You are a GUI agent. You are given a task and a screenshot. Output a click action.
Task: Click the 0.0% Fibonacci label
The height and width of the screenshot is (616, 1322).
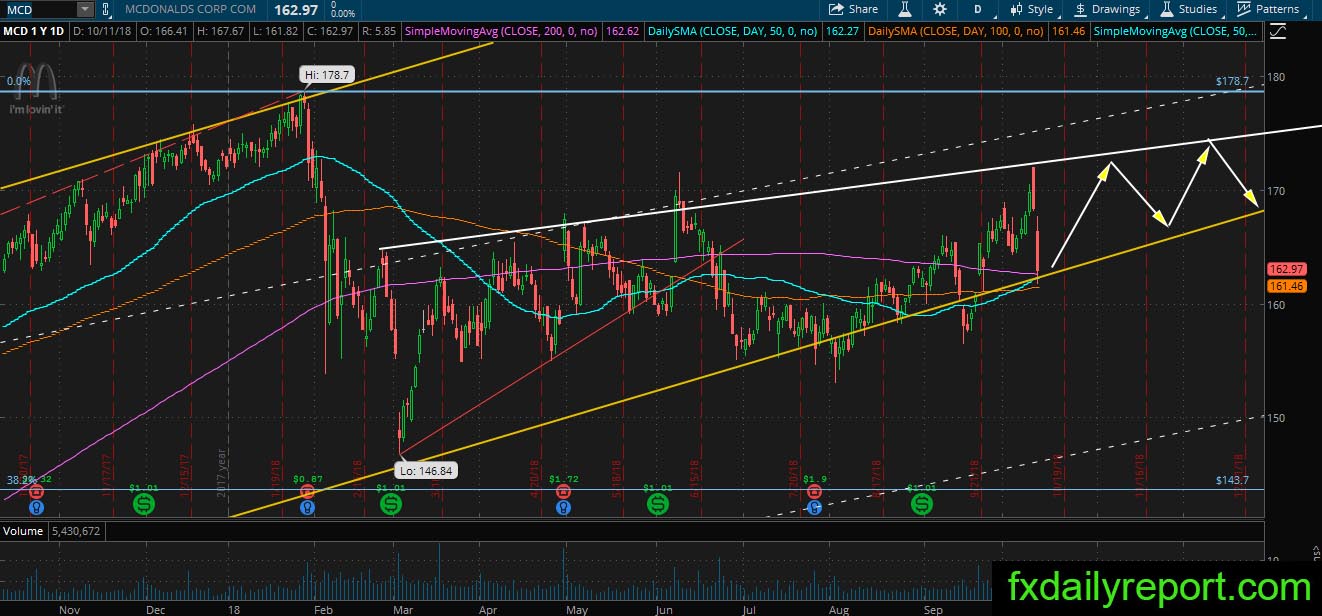(x=17, y=81)
